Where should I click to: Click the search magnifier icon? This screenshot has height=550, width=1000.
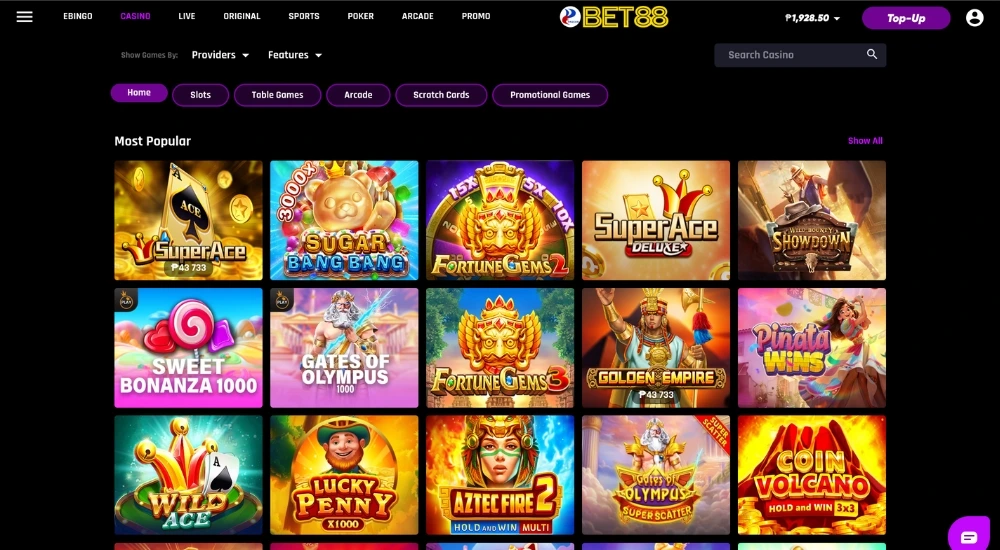pos(872,54)
